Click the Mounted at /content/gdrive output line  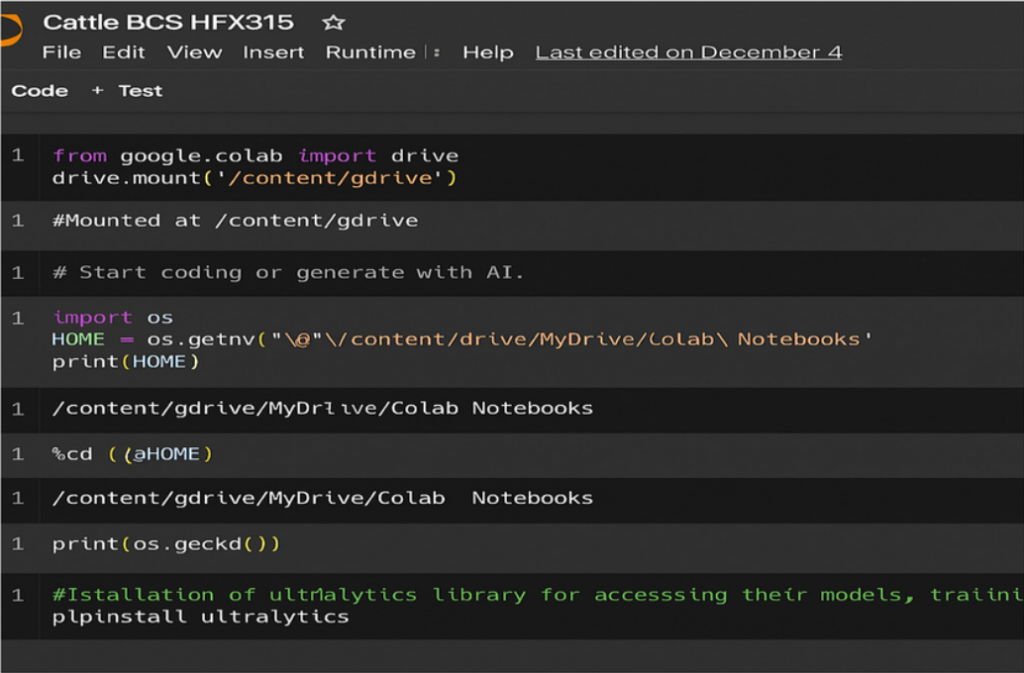(x=235, y=220)
